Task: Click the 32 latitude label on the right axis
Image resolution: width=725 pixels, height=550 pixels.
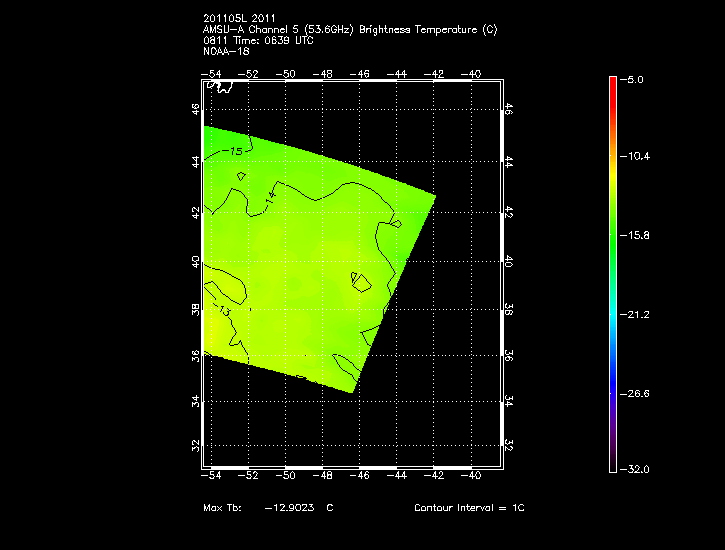Action: point(508,445)
